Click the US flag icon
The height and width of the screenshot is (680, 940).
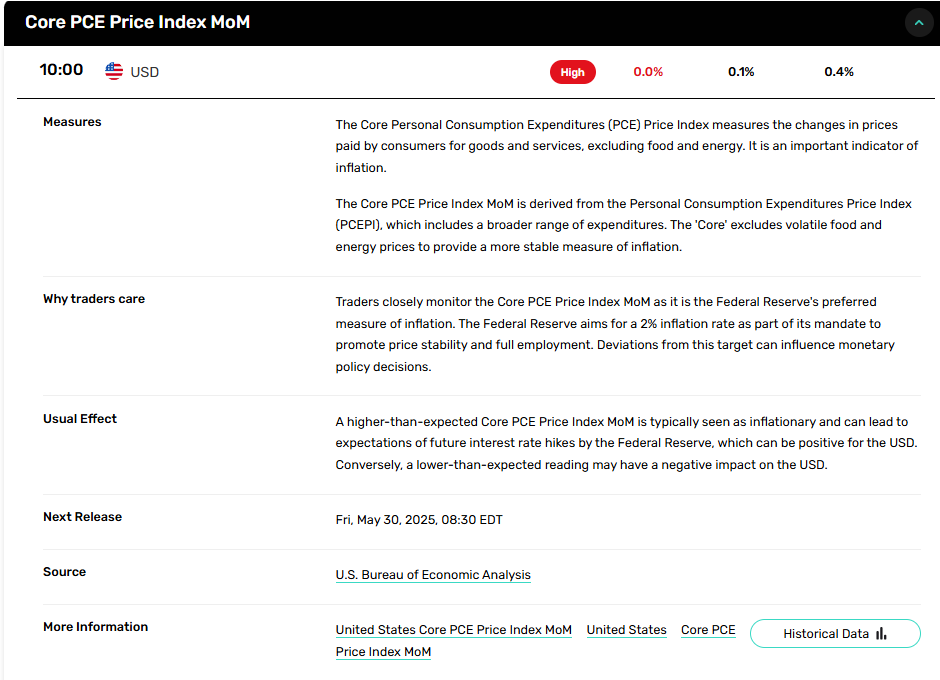(114, 71)
